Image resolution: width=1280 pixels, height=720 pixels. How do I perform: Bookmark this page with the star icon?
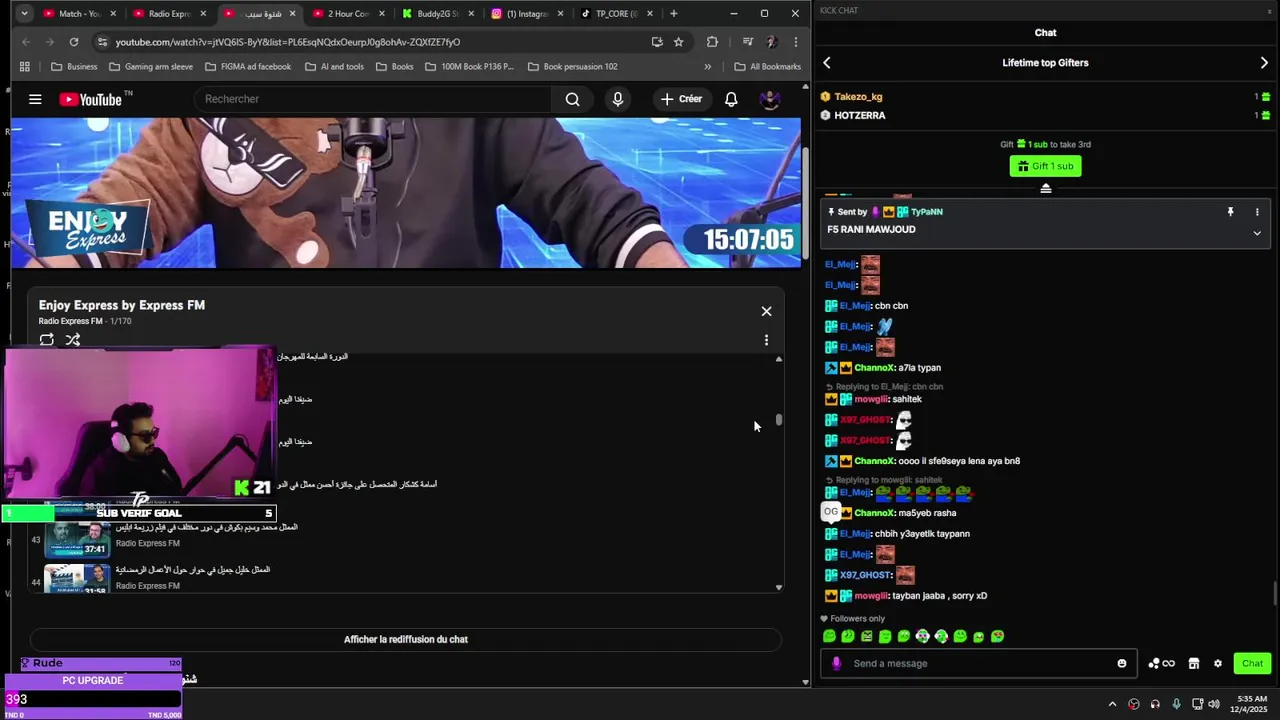pos(678,42)
